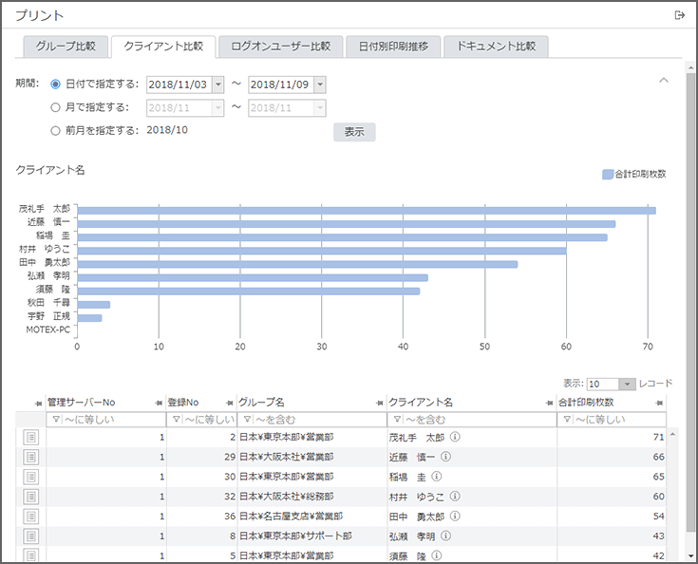Select クライアント比較 tab
Viewport: 698px width, 564px height.
tap(163, 46)
